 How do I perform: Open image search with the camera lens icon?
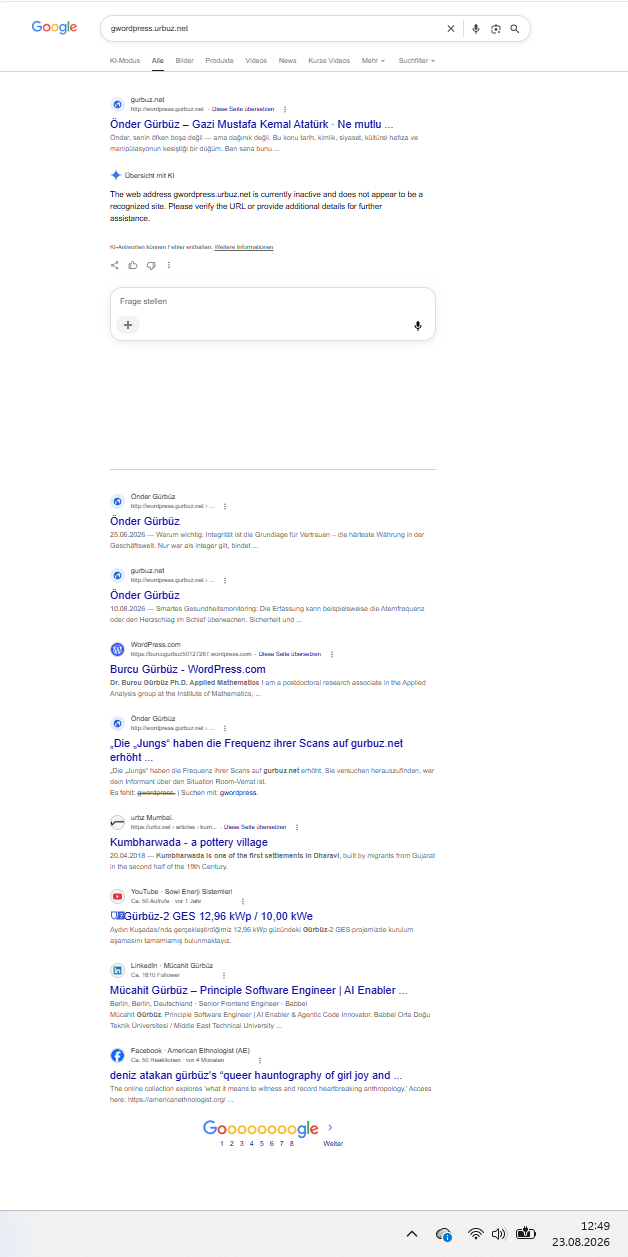(x=495, y=29)
